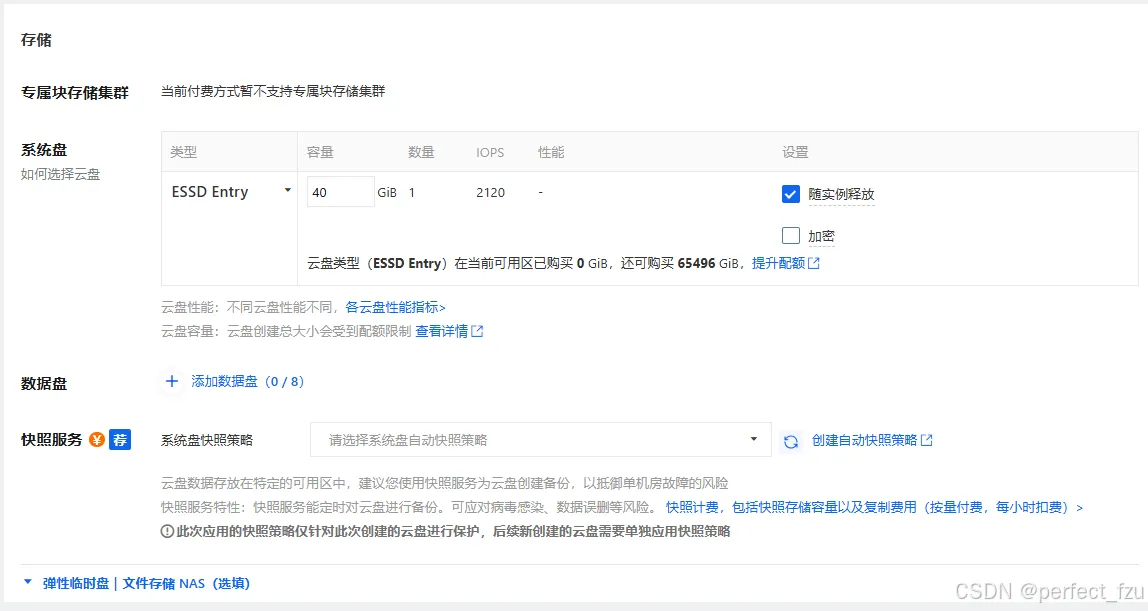Click the external link icon beside 创建自动快照策略

click(928, 440)
